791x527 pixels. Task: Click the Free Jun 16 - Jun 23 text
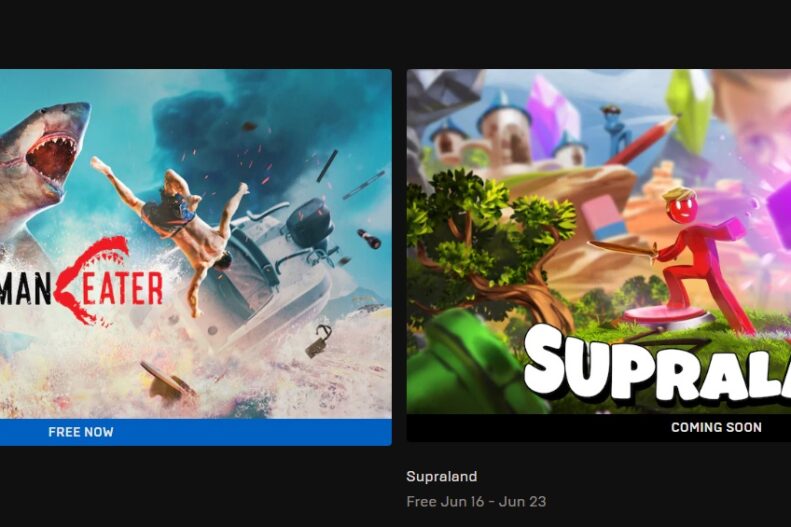[x=476, y=502]
